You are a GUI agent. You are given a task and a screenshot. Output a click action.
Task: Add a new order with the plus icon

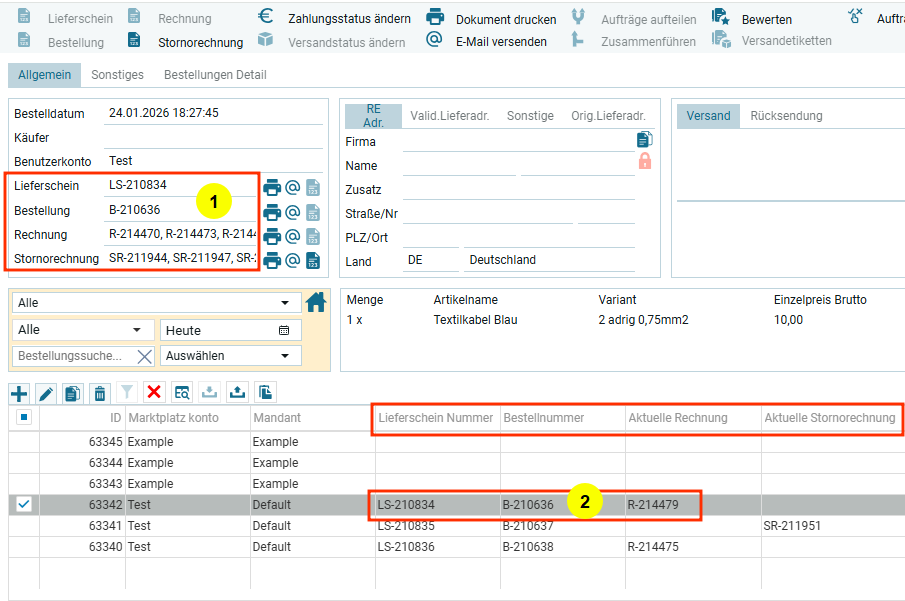[x=19, y=393]
